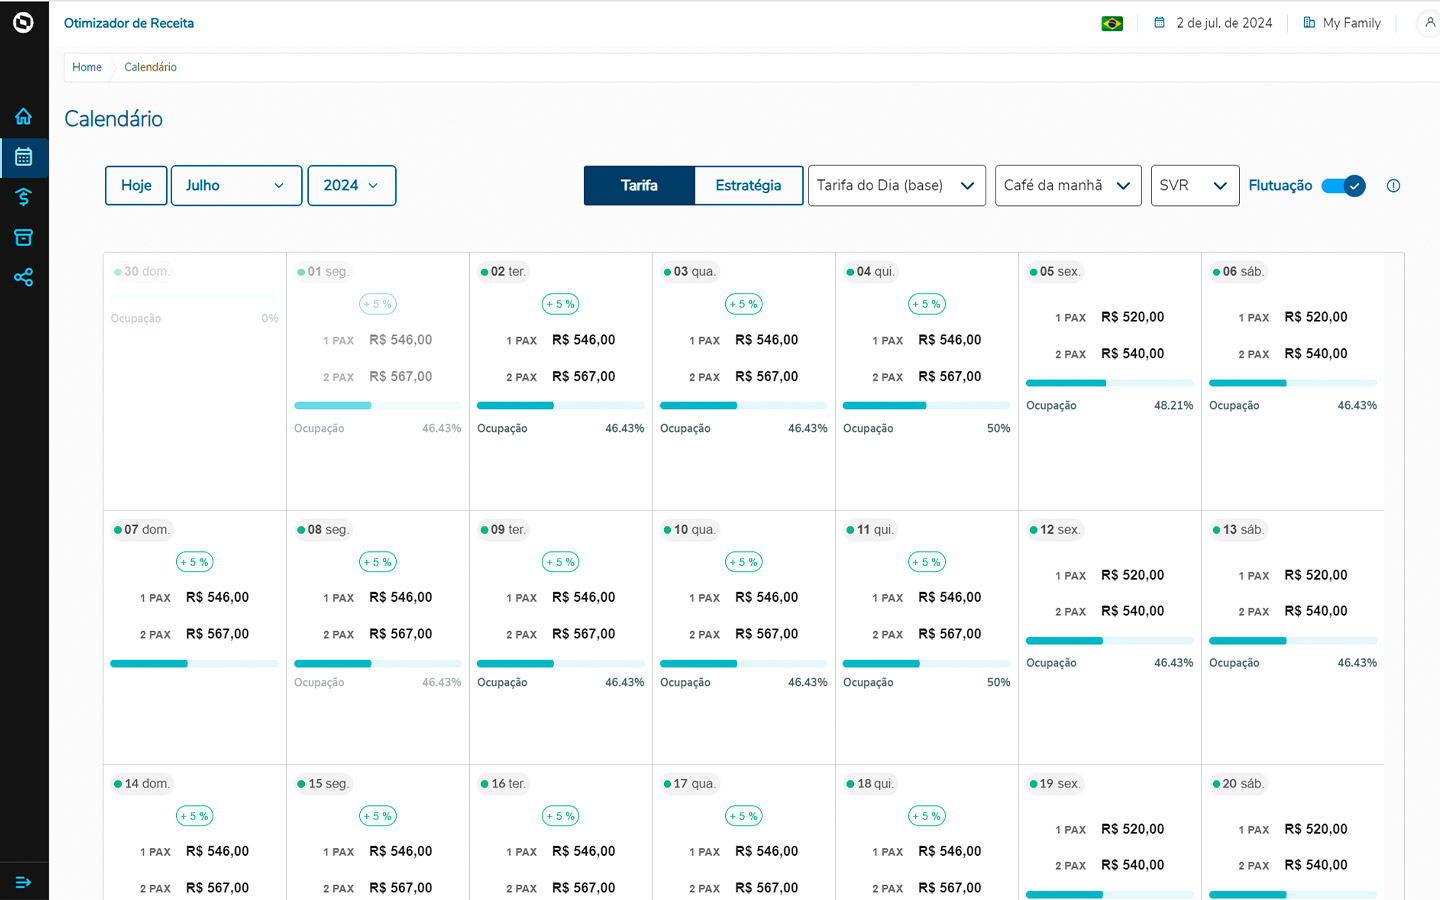Expand the Tarifa do Dia (base) dropdown
1440x900 pixels.
click(897, 186)
